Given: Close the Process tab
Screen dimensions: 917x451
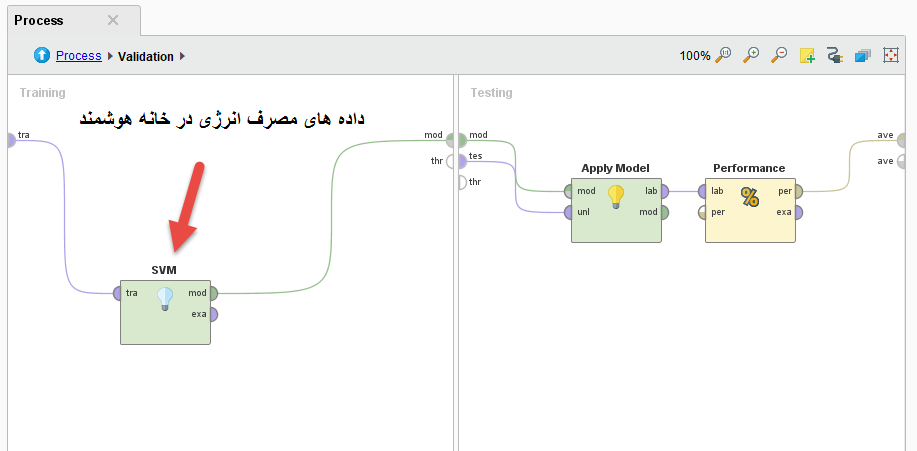Looking at the screenshot, I should [113, 20].
